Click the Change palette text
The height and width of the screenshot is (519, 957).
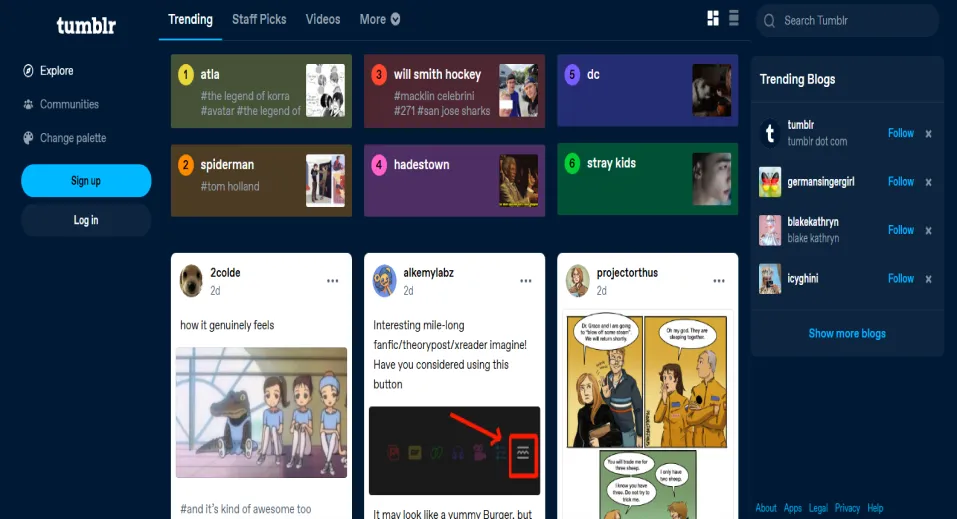(x=73, y=138)
